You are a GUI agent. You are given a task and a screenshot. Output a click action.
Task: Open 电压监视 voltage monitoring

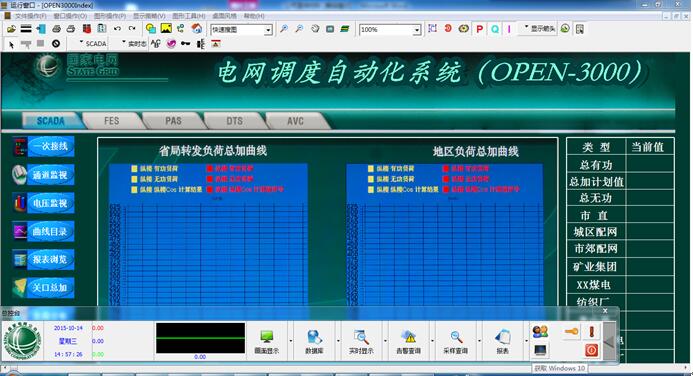(x=50, y=203)
